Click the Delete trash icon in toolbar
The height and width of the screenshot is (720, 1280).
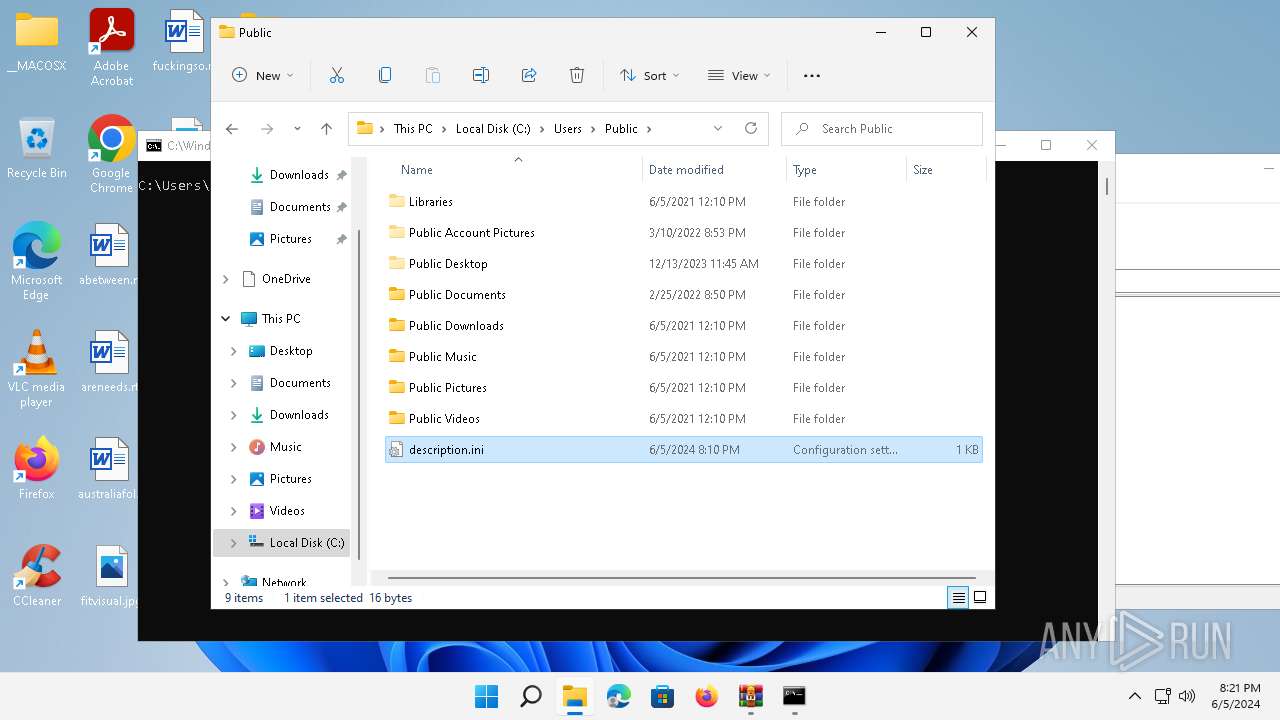pyautogui.click(x=577, y=75)
